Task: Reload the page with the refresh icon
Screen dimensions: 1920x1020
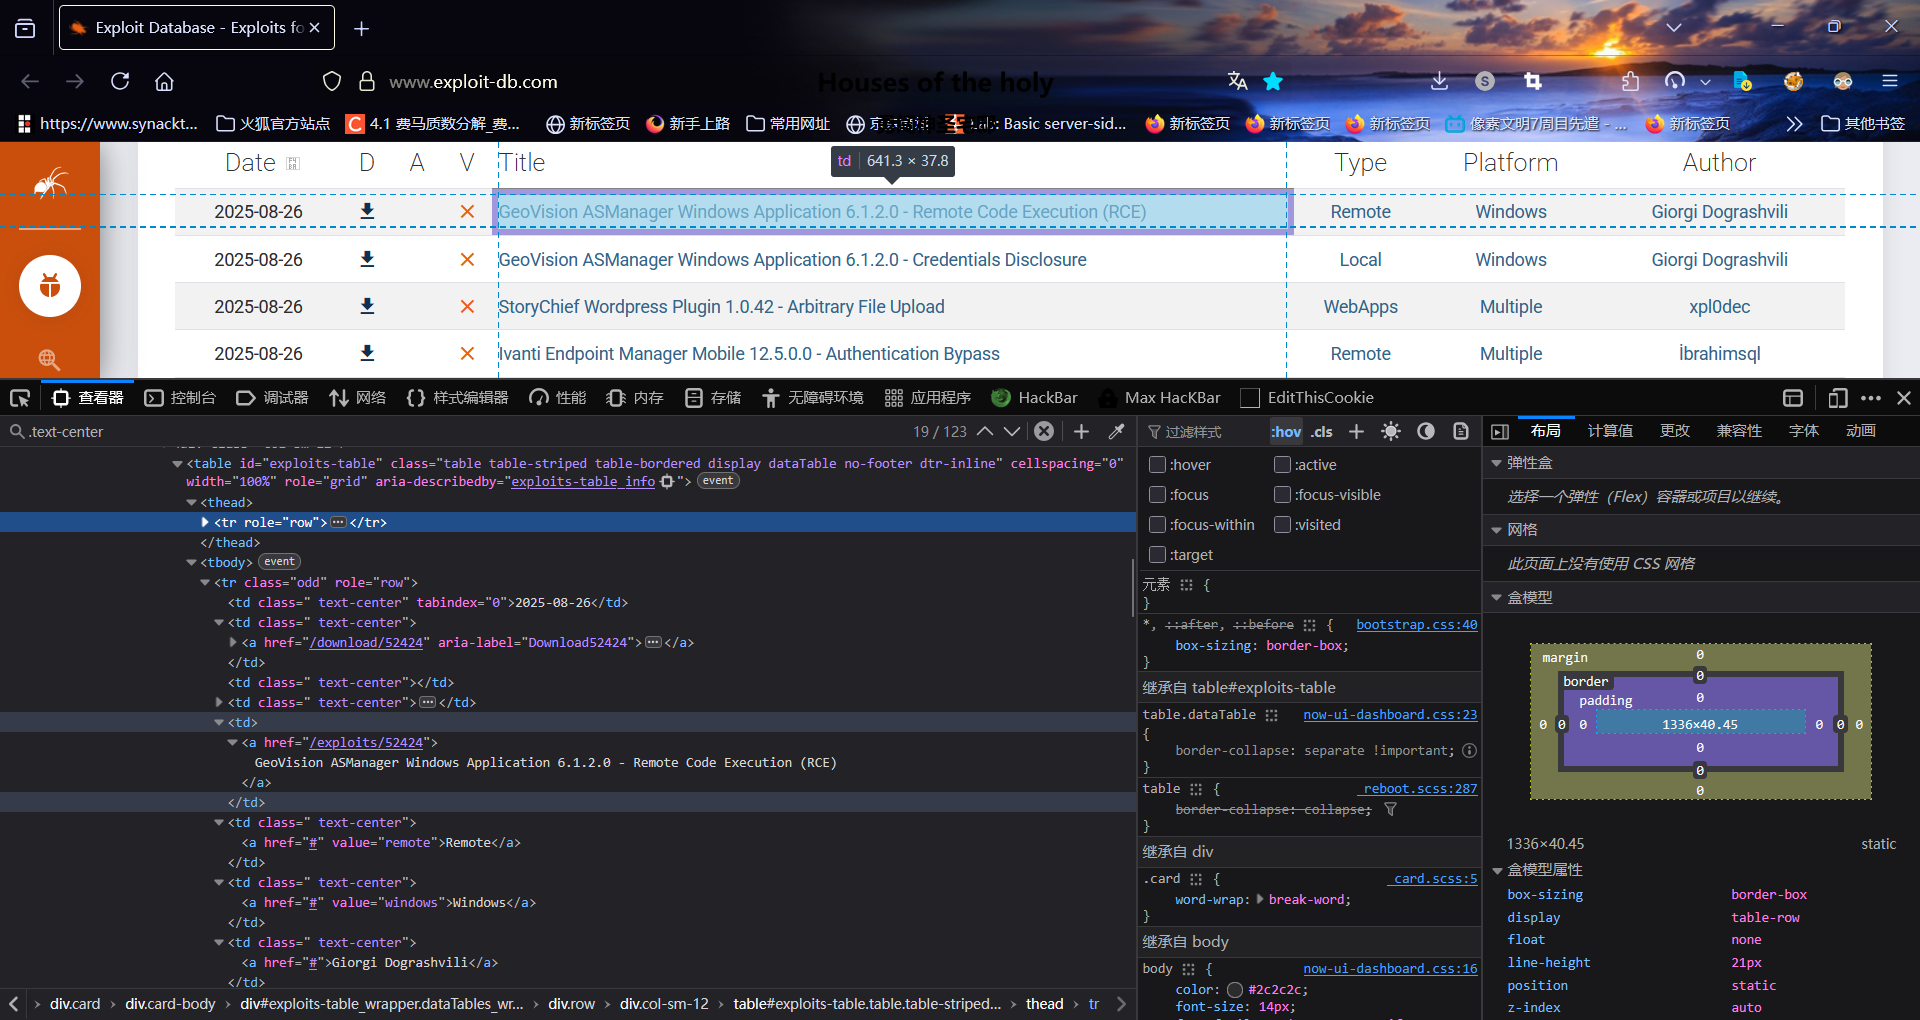Action: 120,81
